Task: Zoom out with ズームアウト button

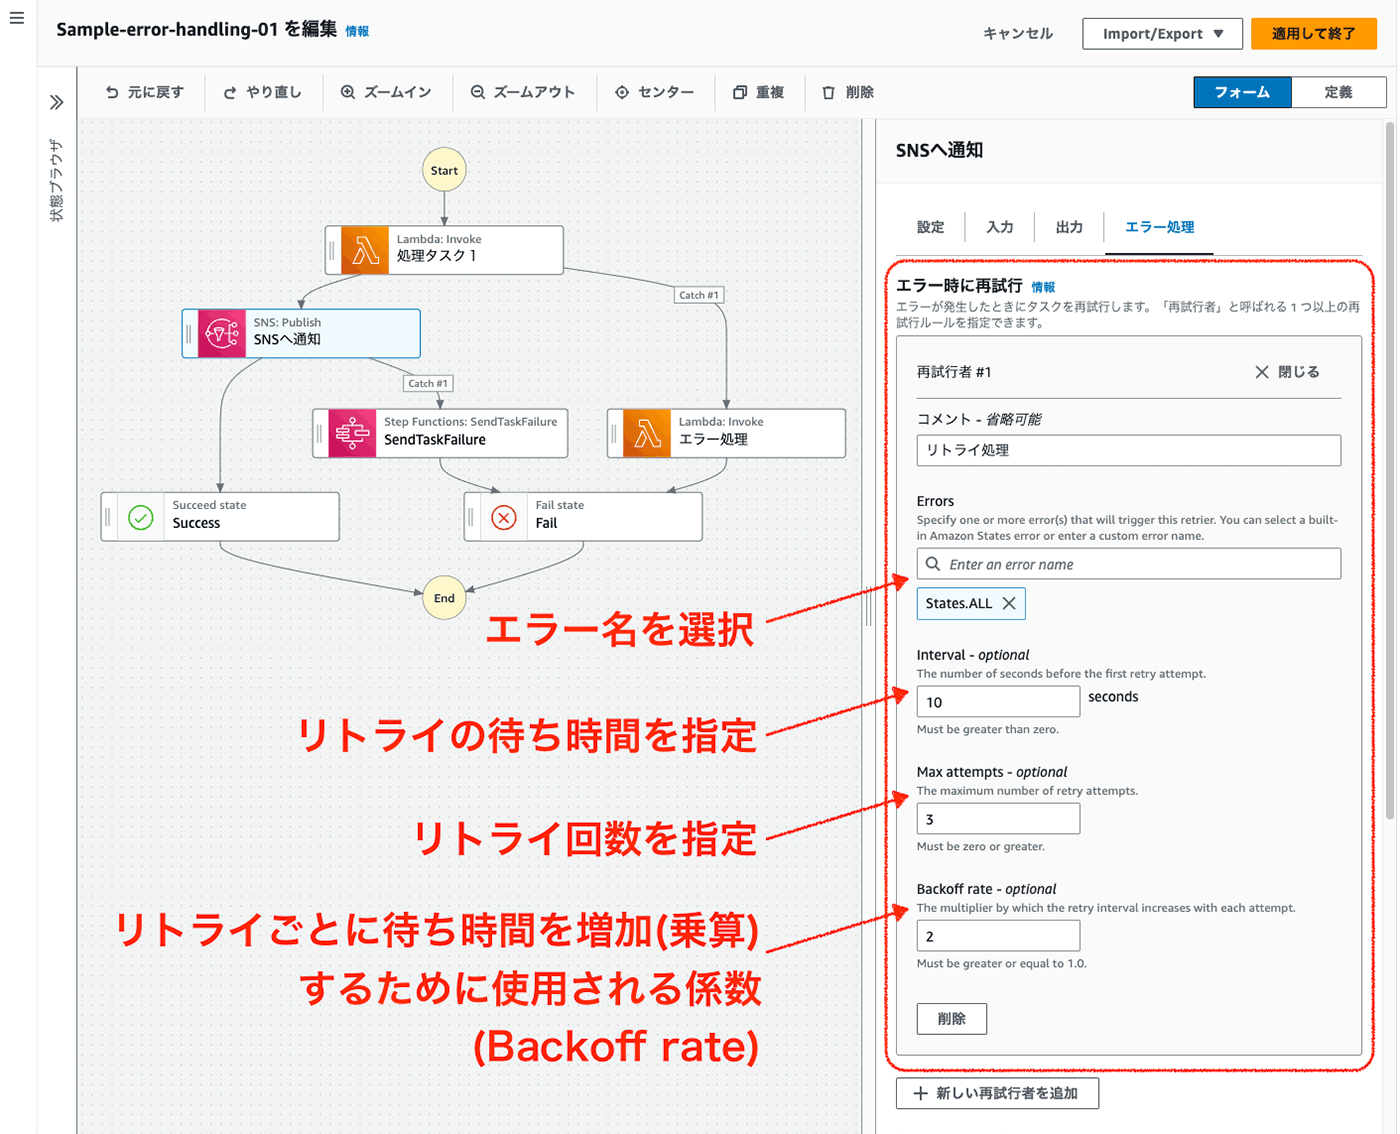Action: 523,92
